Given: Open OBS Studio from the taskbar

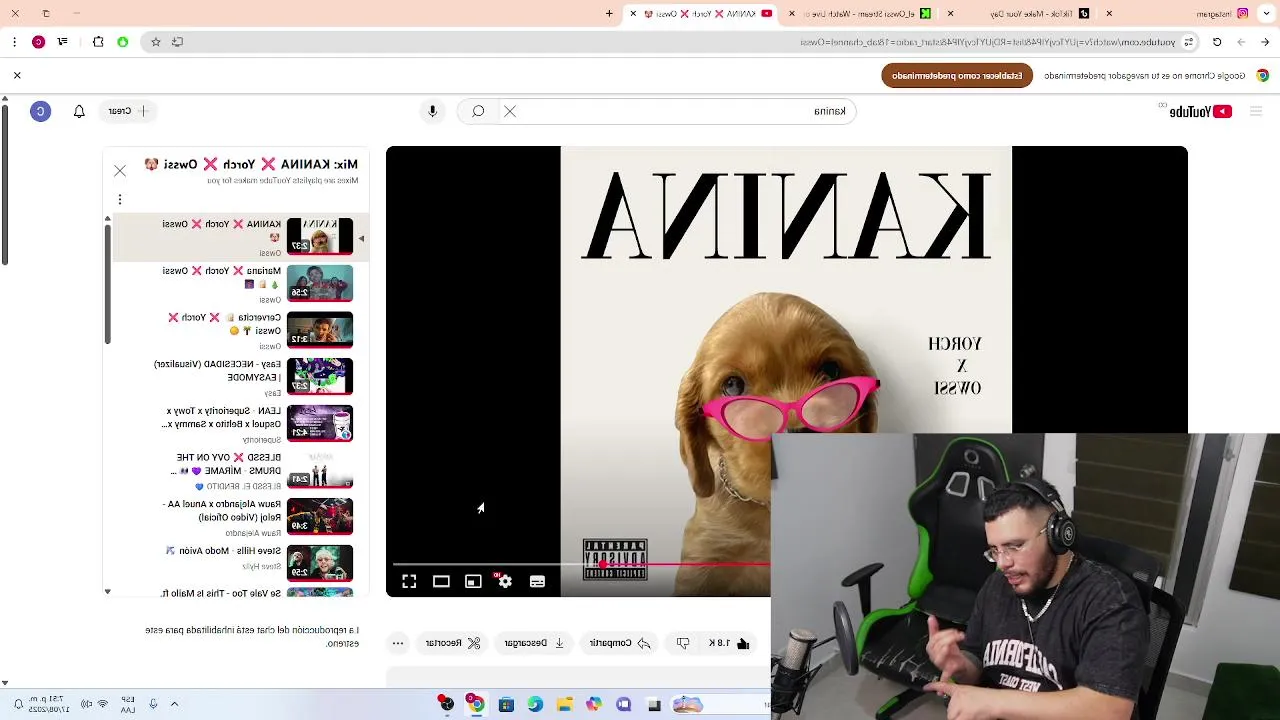Looking at the screenshot, I should 447,705.
